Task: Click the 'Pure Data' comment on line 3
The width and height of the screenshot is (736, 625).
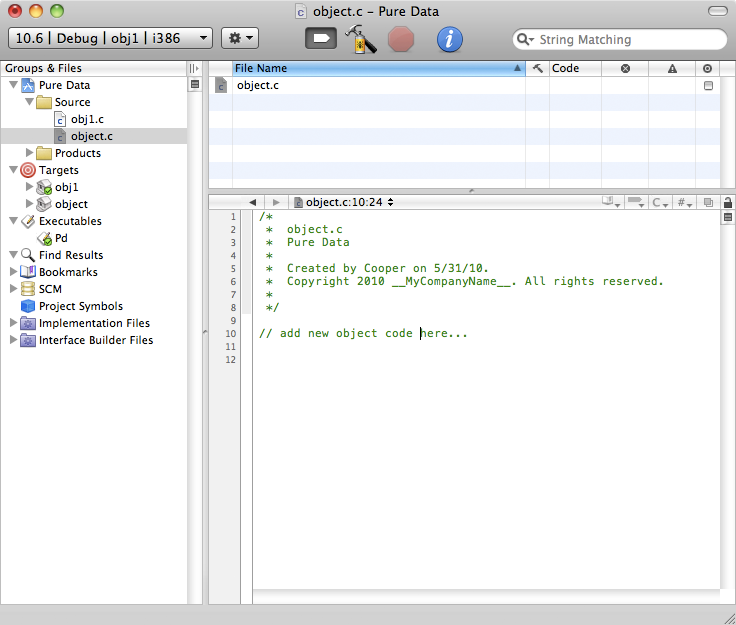Action: tap(318, 242)
